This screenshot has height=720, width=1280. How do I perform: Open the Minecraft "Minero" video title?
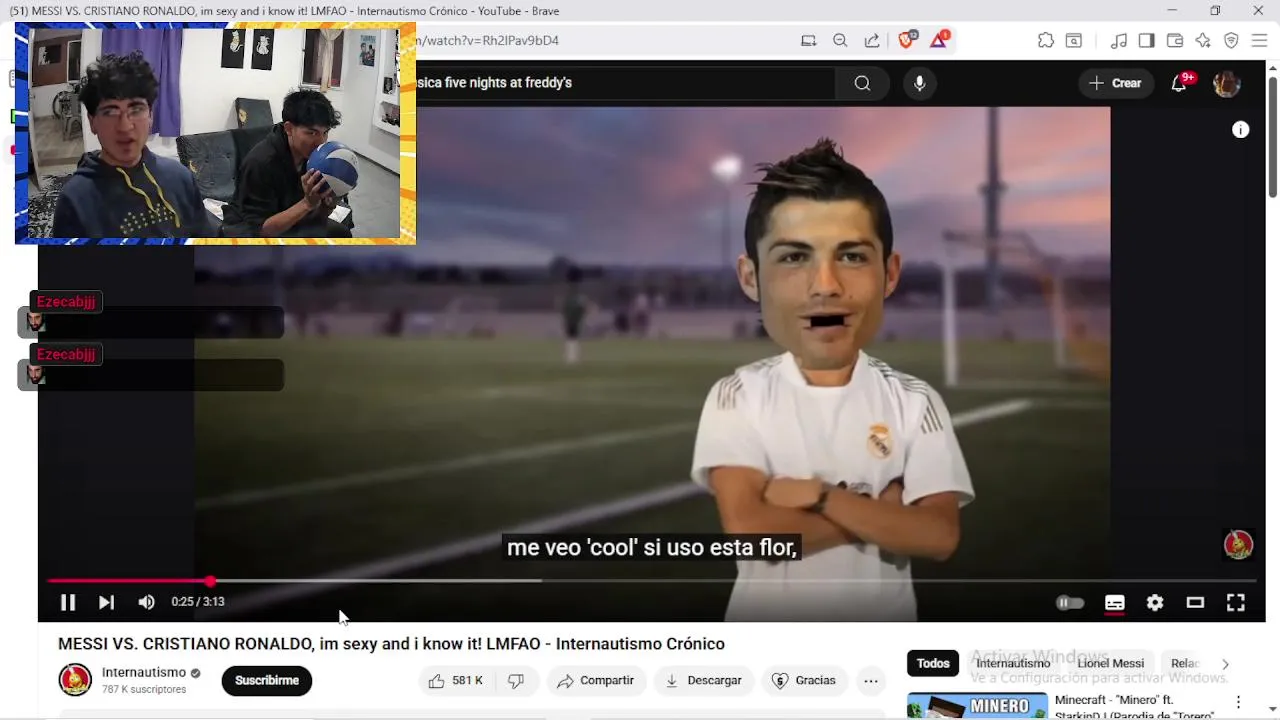(1134, 707)
